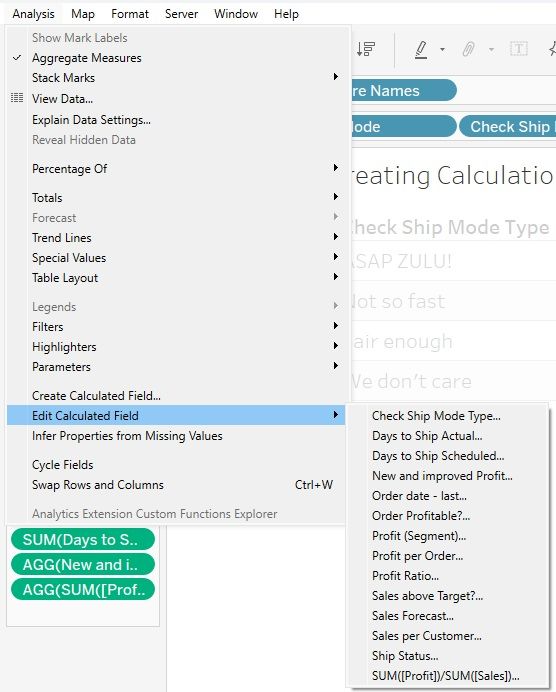The image size is (556, 692).
Task: Open the paperclip icon dropdown arrow
Action: tap(491, 49)
